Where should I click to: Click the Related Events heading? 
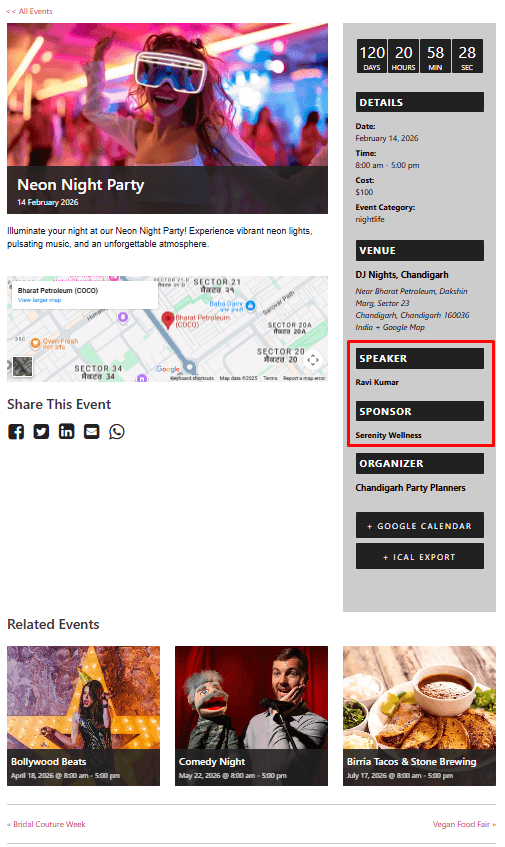(x=53, y=624)
